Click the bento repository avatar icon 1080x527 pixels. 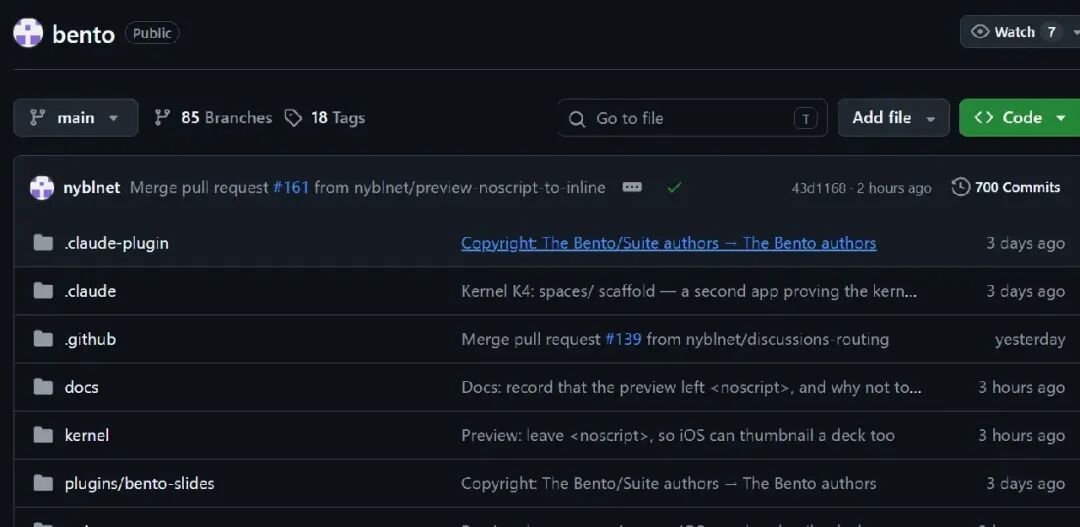click(x=28, y=33)
